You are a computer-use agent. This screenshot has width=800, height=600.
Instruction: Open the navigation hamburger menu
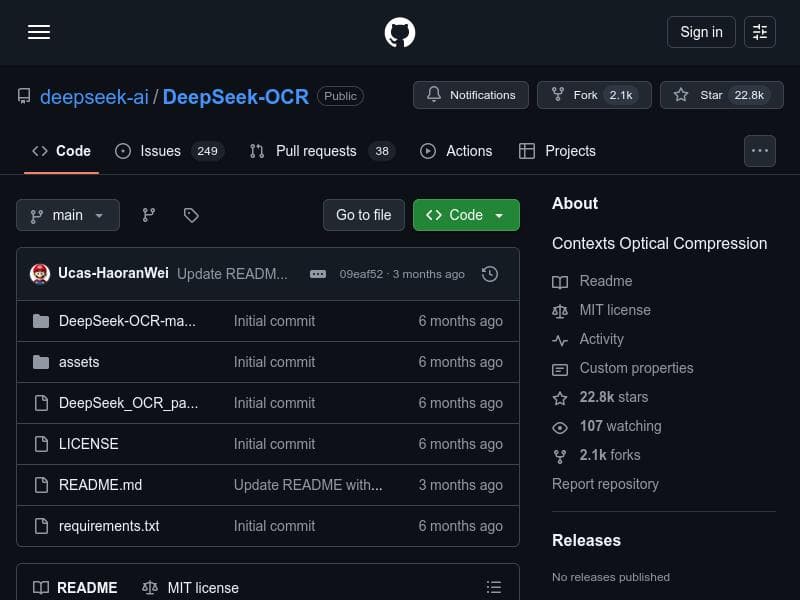click(x=39, y=32)
